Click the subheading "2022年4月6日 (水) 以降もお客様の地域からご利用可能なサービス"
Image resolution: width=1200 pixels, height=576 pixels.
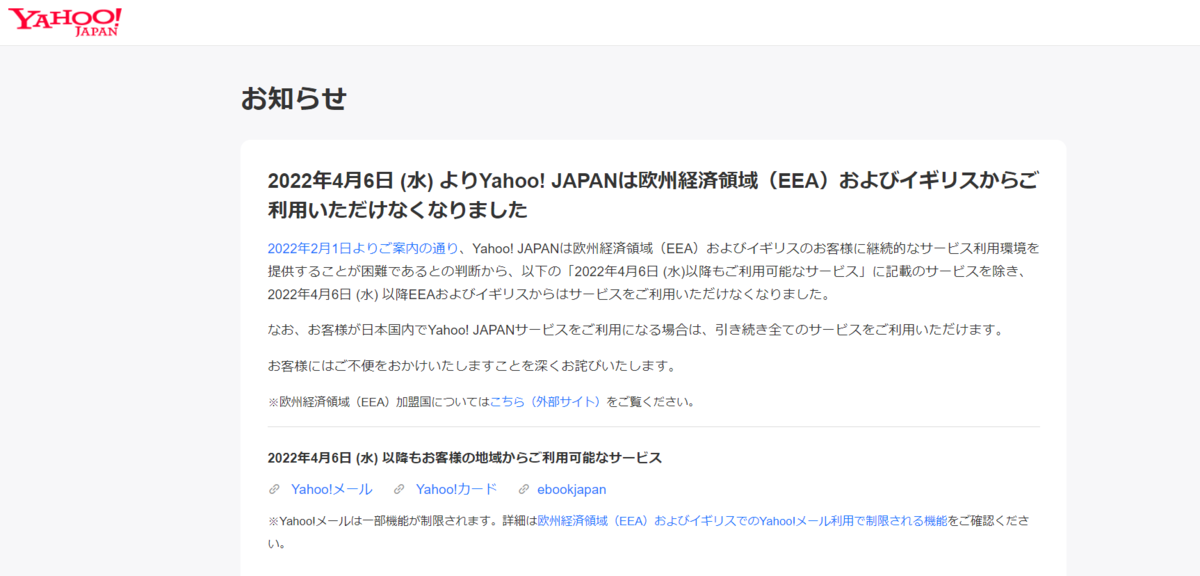(x=465, y=457)
